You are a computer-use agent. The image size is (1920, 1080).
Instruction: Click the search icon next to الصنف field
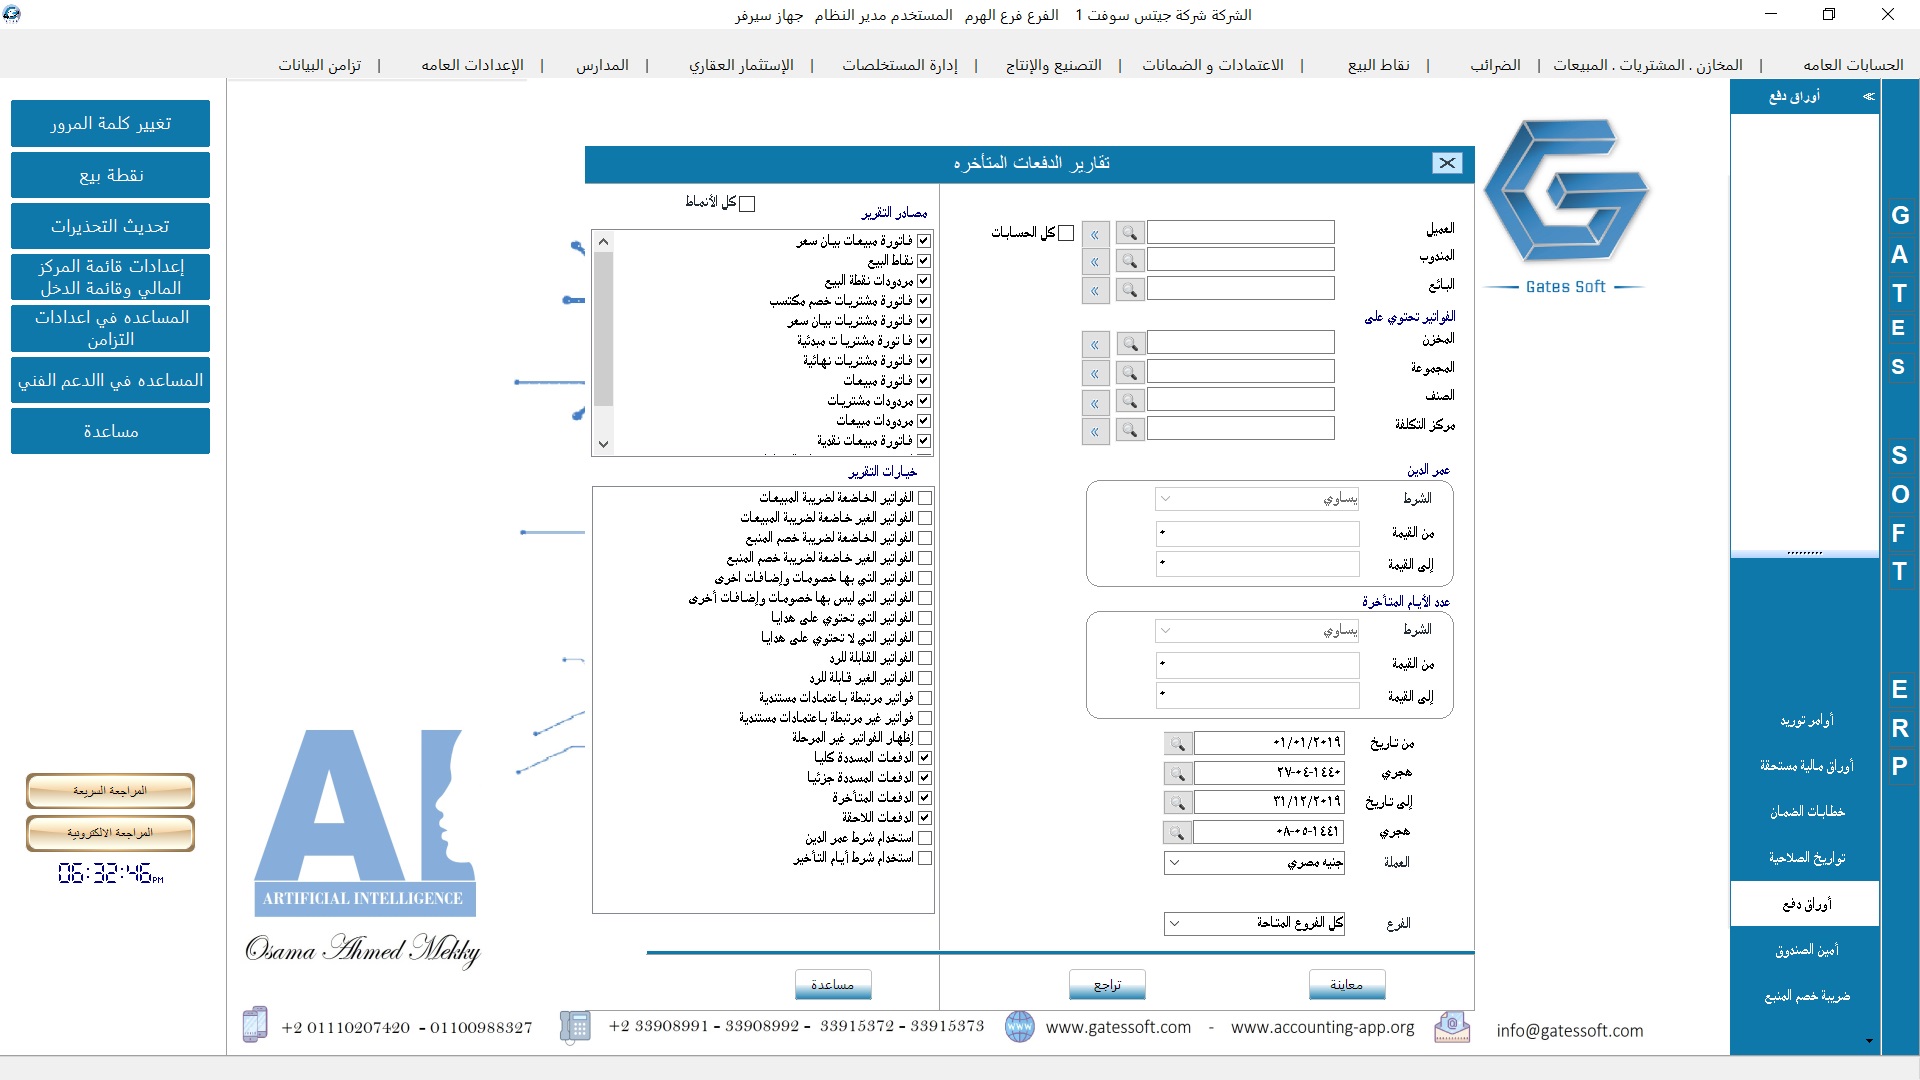1130,402
